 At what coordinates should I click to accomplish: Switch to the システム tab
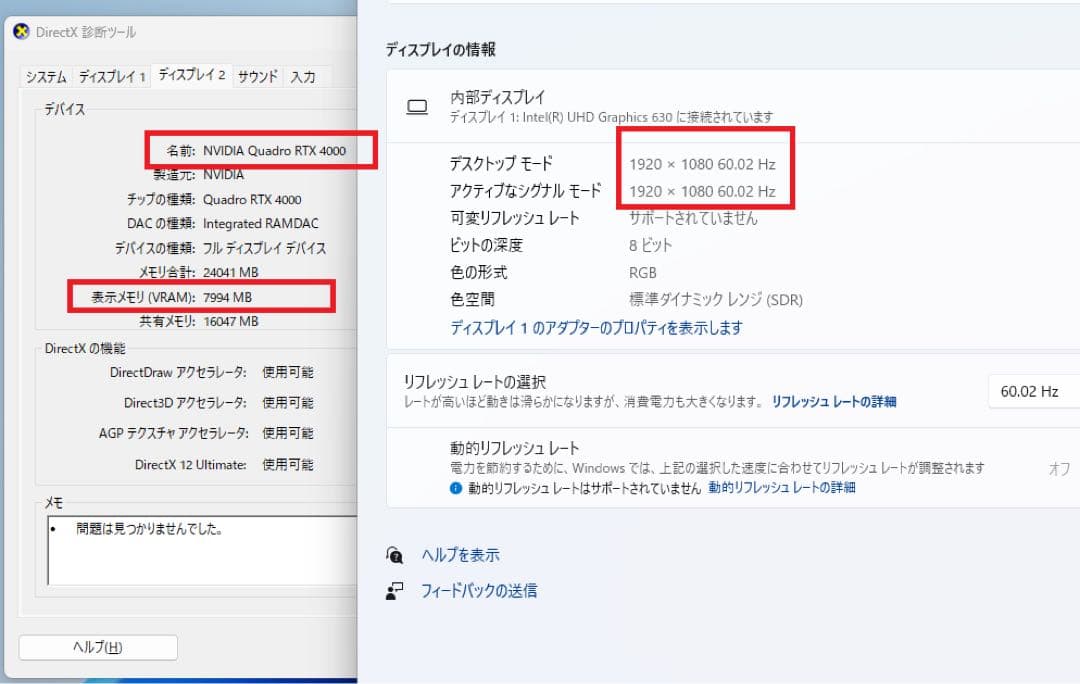click(45, 75)
